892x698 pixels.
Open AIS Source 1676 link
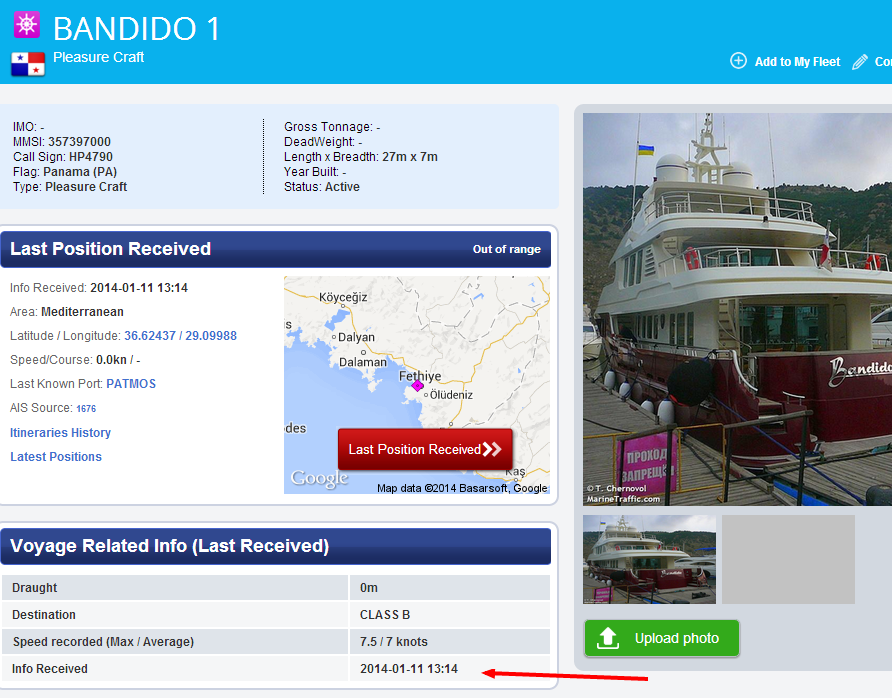pyautogui.click(x=86, y=408)
